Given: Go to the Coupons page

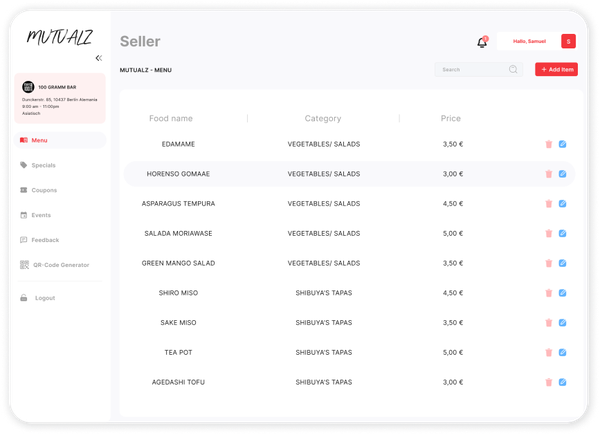Looking at the screenshot, I should (44, 190).
